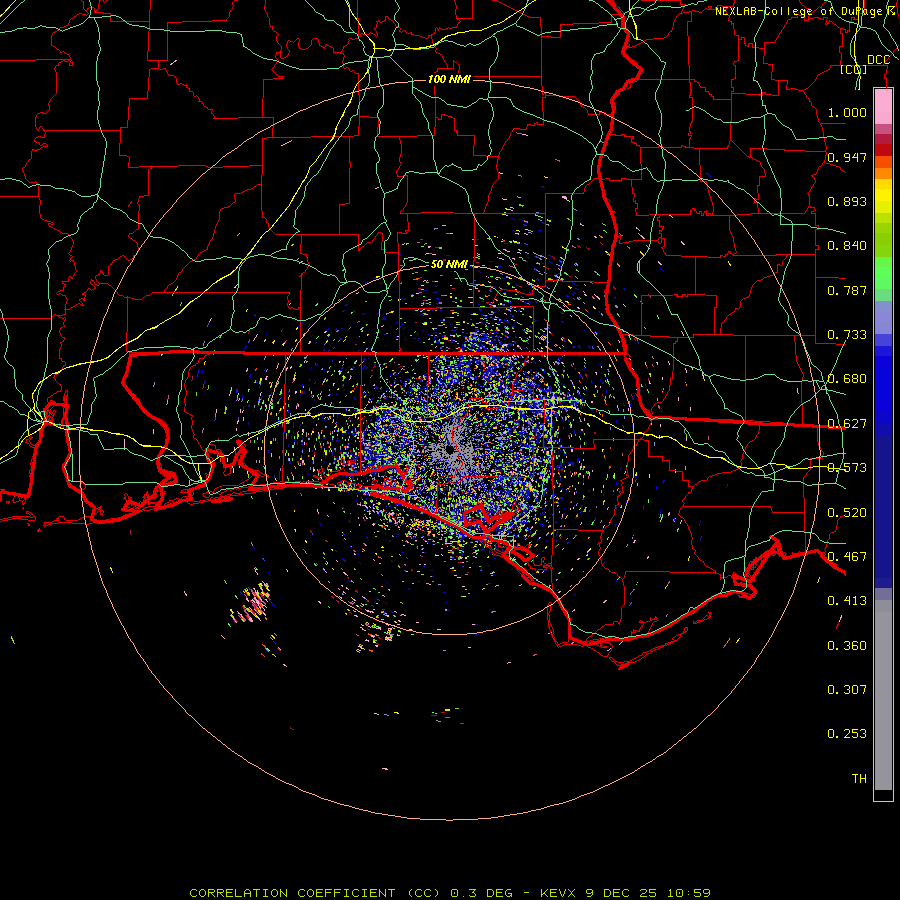This screenshot has width=900, height=900.
Task: Pick the lavender segment of the color scale
Action: [883, 317]
